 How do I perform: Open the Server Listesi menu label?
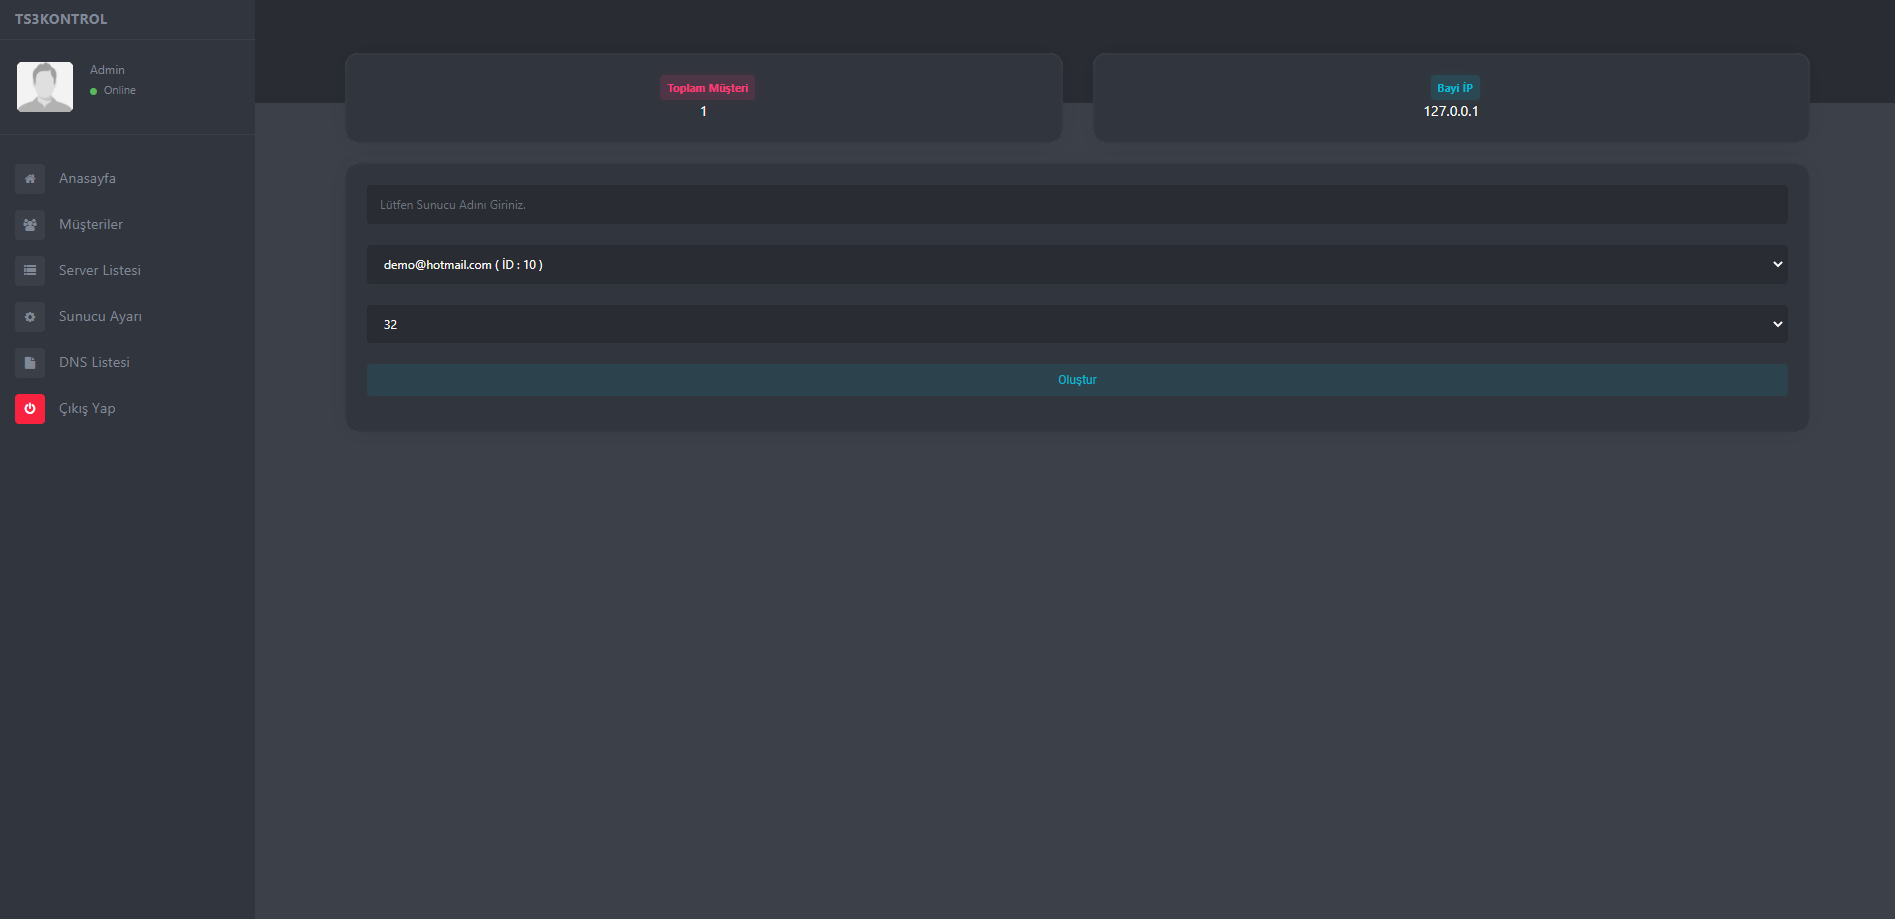click(x=100, y=271)
